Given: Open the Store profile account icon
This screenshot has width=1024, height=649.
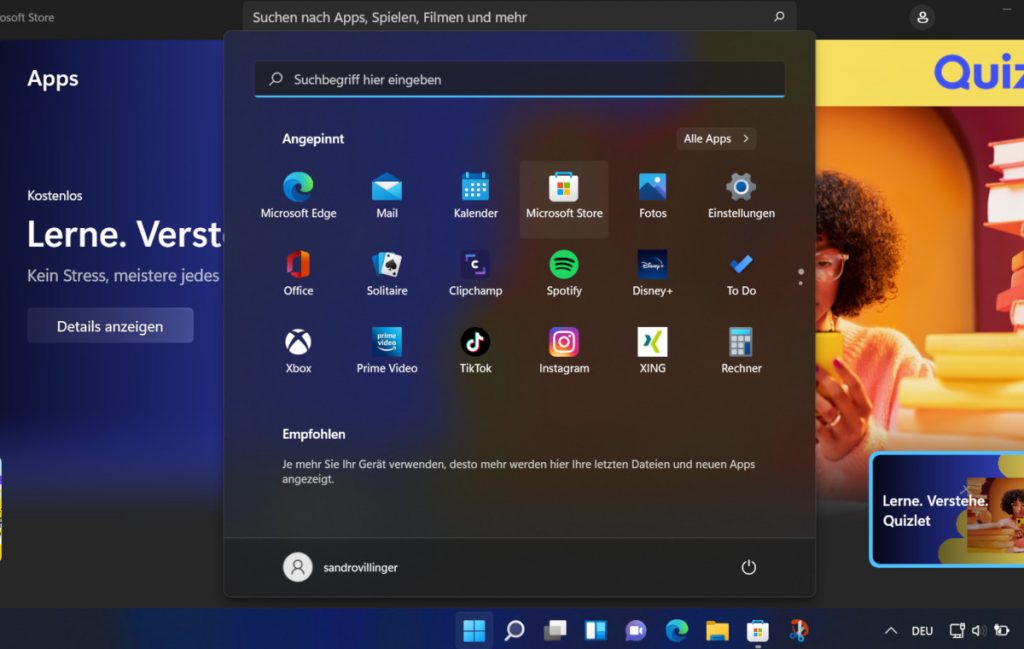Looking at the screenshot, I should click(x=922, y=17).
